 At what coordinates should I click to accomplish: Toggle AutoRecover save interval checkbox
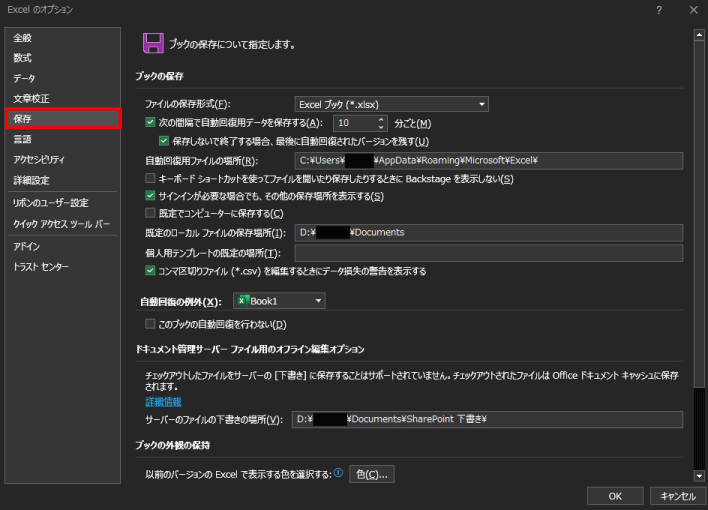150,123
